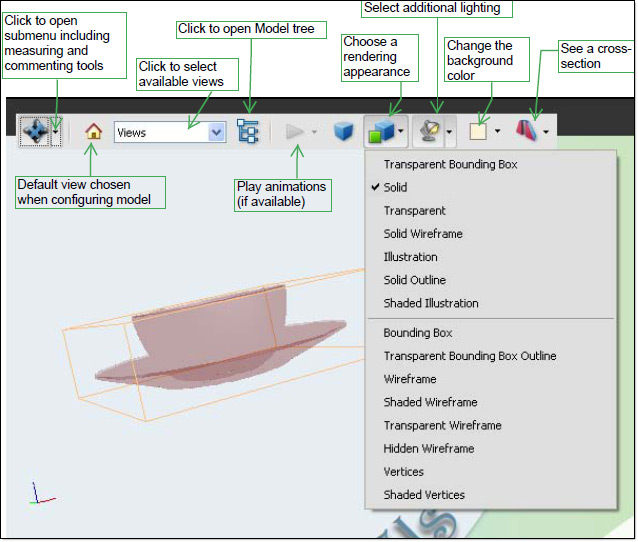Choose Shaded Illustration render mode
638x542 pixels.
click(x=431, y=303)
